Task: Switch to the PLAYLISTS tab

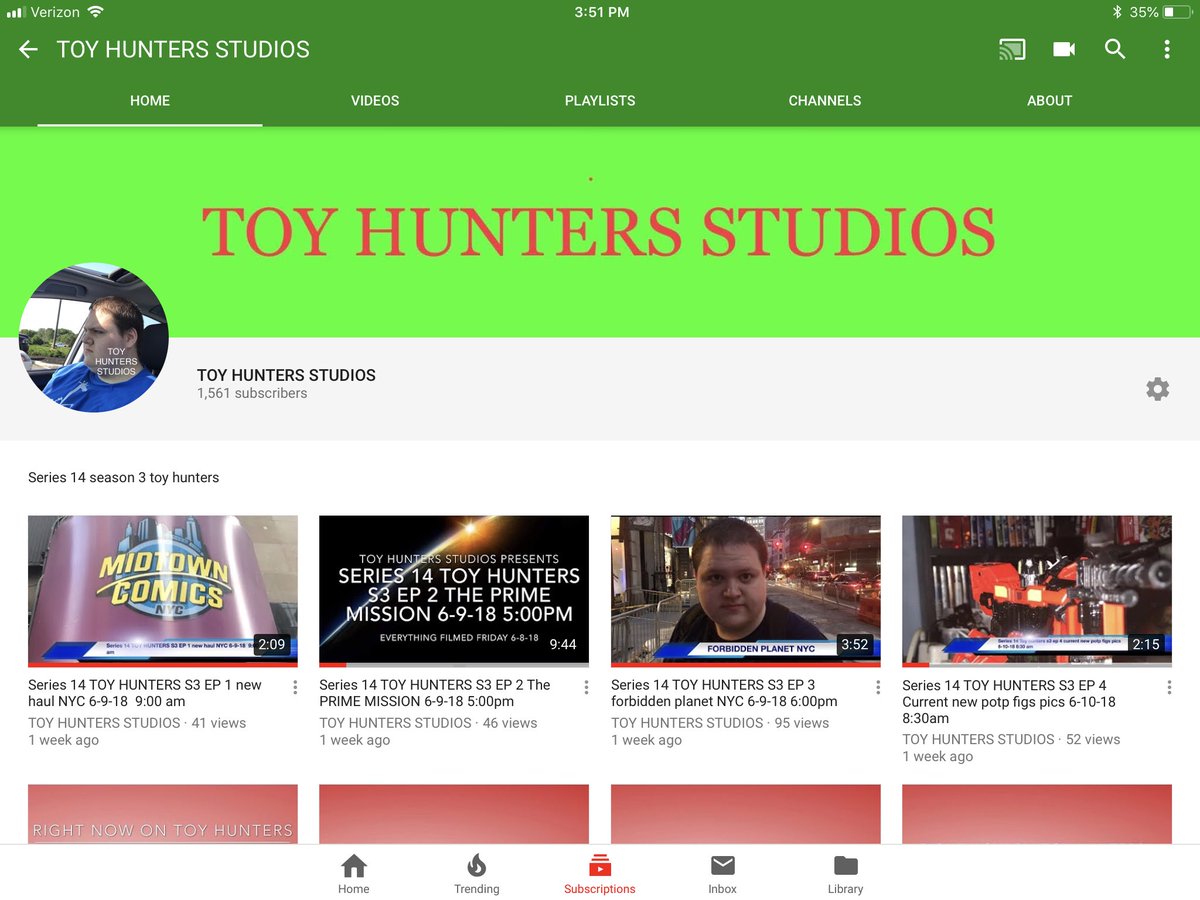Action: (600, 100)
